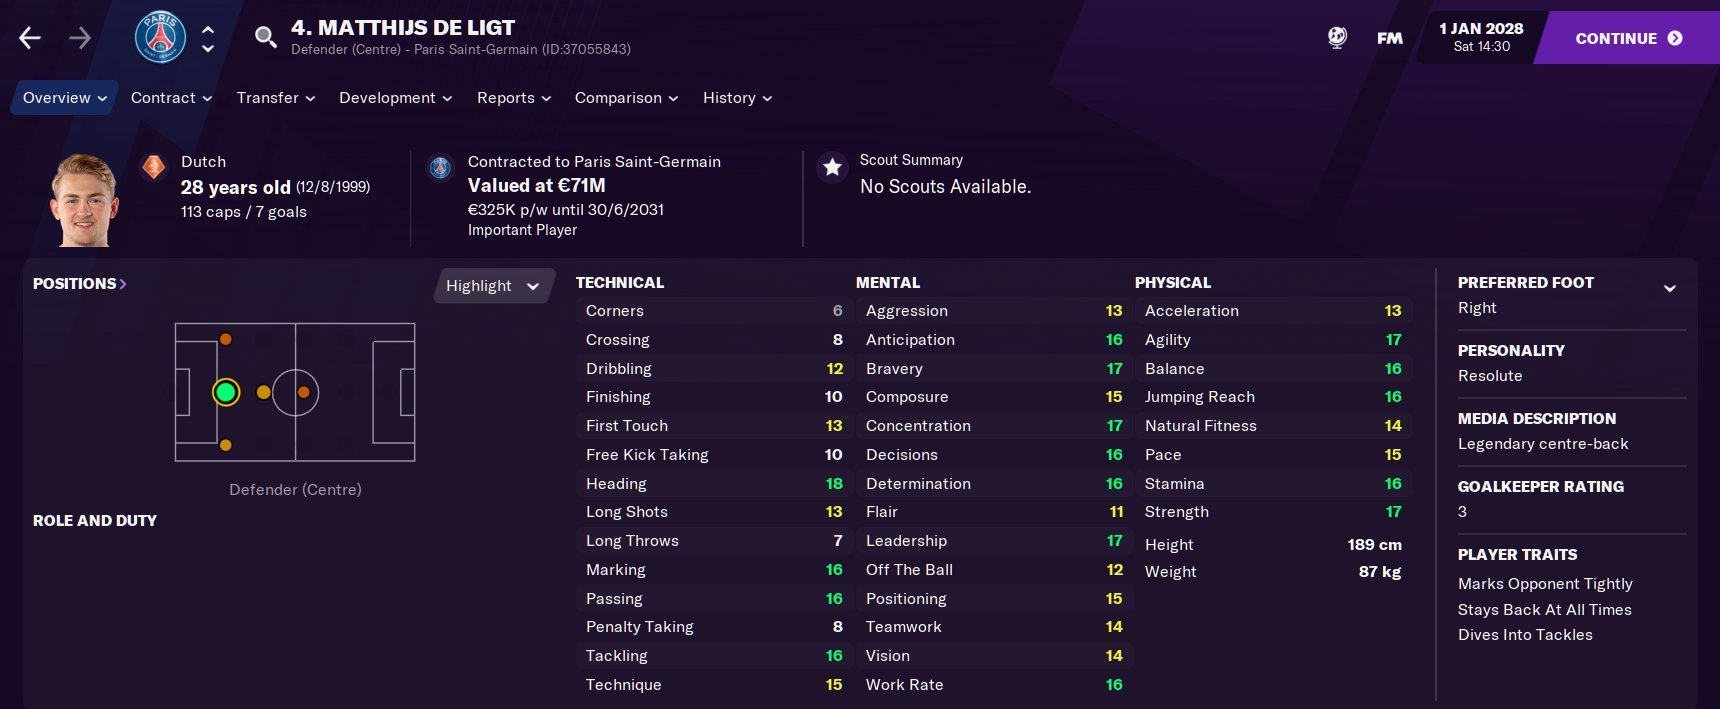Open the History menu
1720x709 pixels.
point(737,98)
